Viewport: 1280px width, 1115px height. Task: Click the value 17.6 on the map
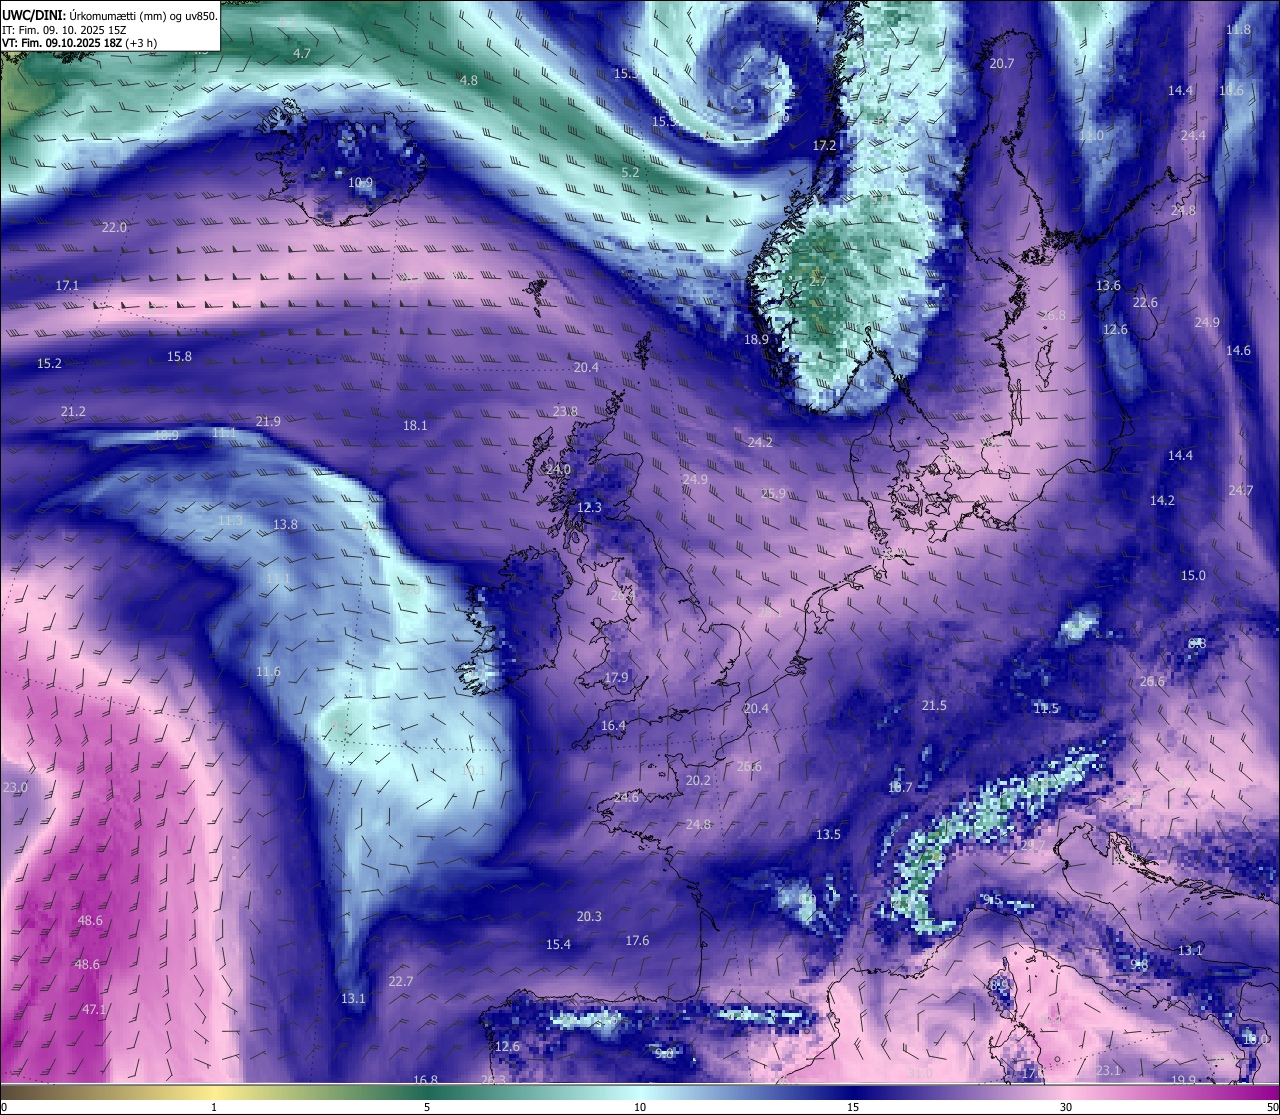pyautogui.click(x=637, y=940)
